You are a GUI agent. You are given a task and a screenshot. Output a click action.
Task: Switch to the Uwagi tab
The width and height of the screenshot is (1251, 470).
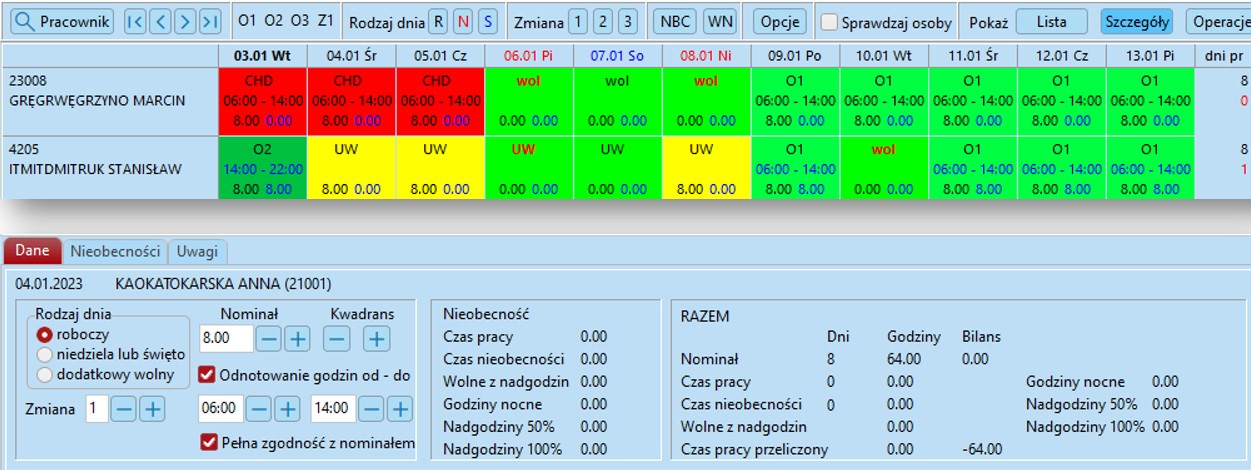click(197, 251)
